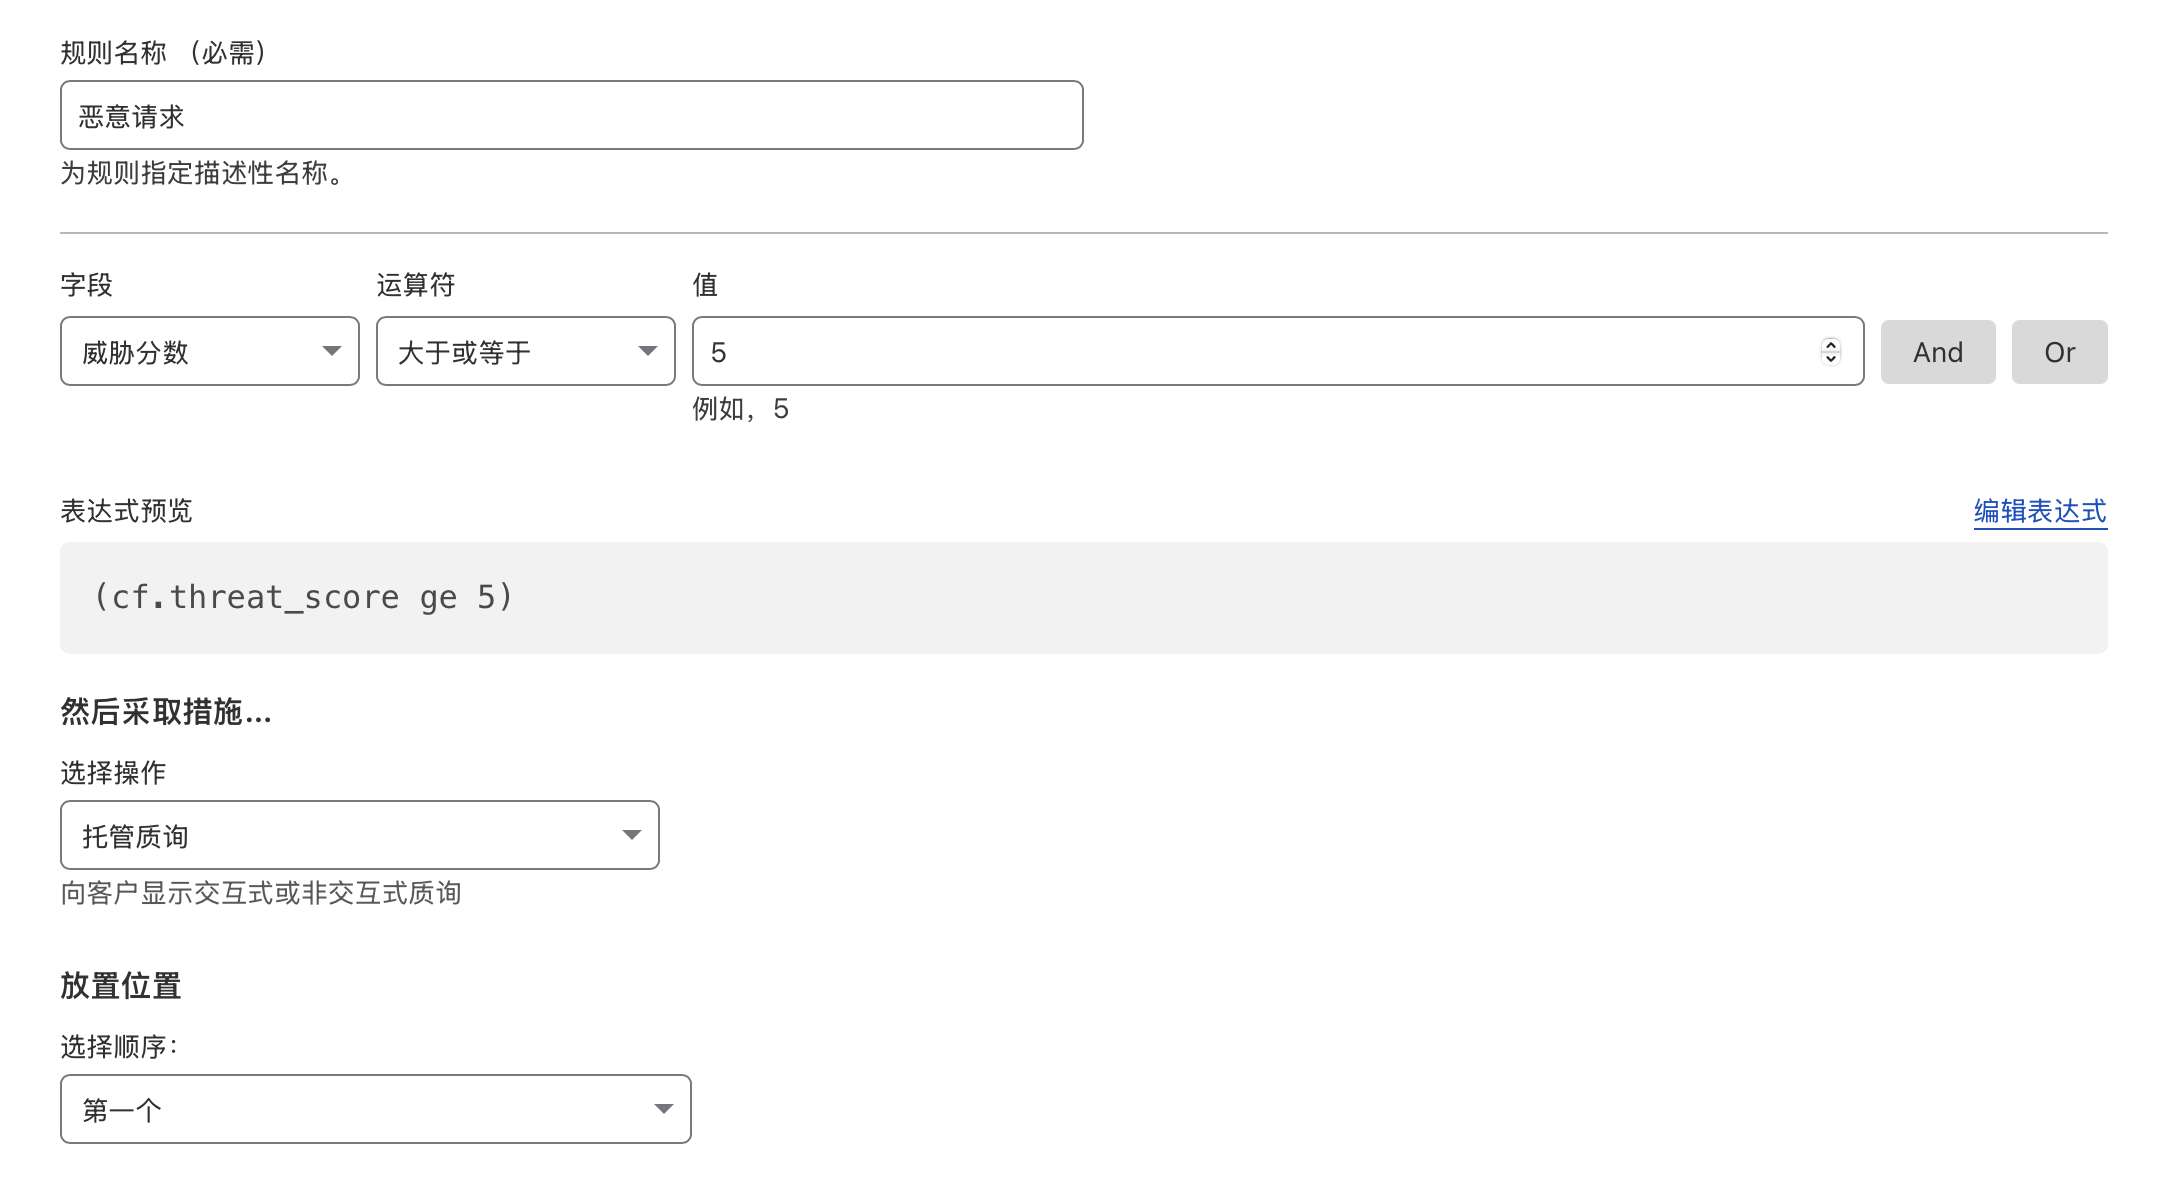Open the 编辑表达式 link

(2040, 511)
